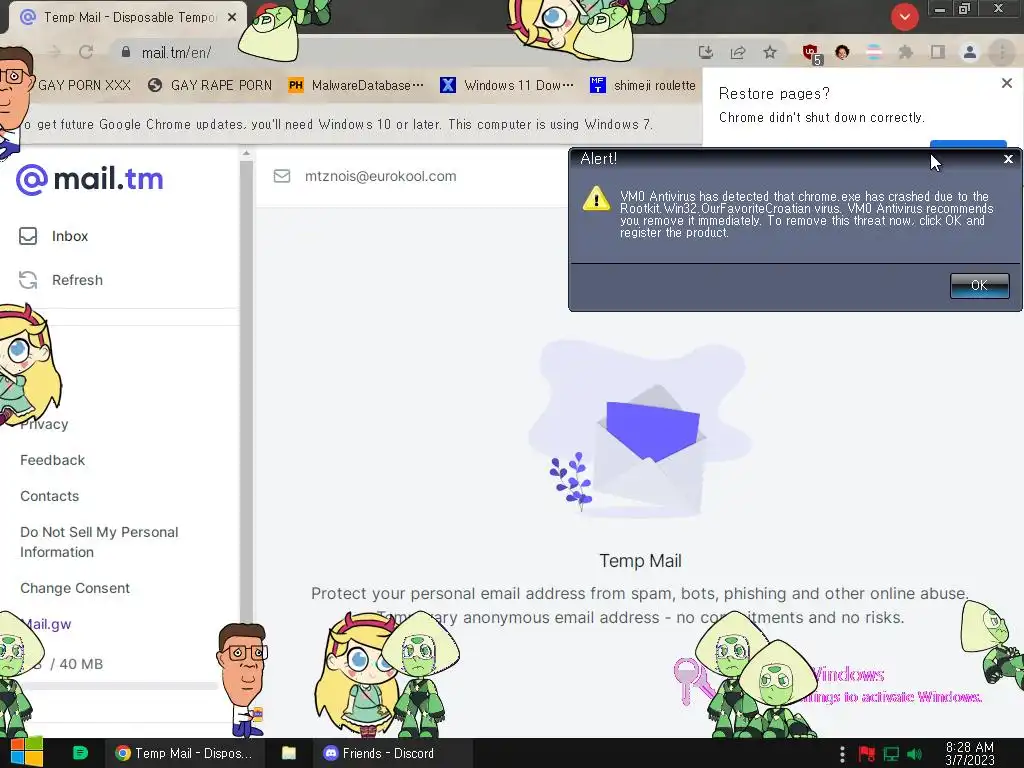
Task: Click the Refresh arrows icon
Action: [x=28, y=280]
